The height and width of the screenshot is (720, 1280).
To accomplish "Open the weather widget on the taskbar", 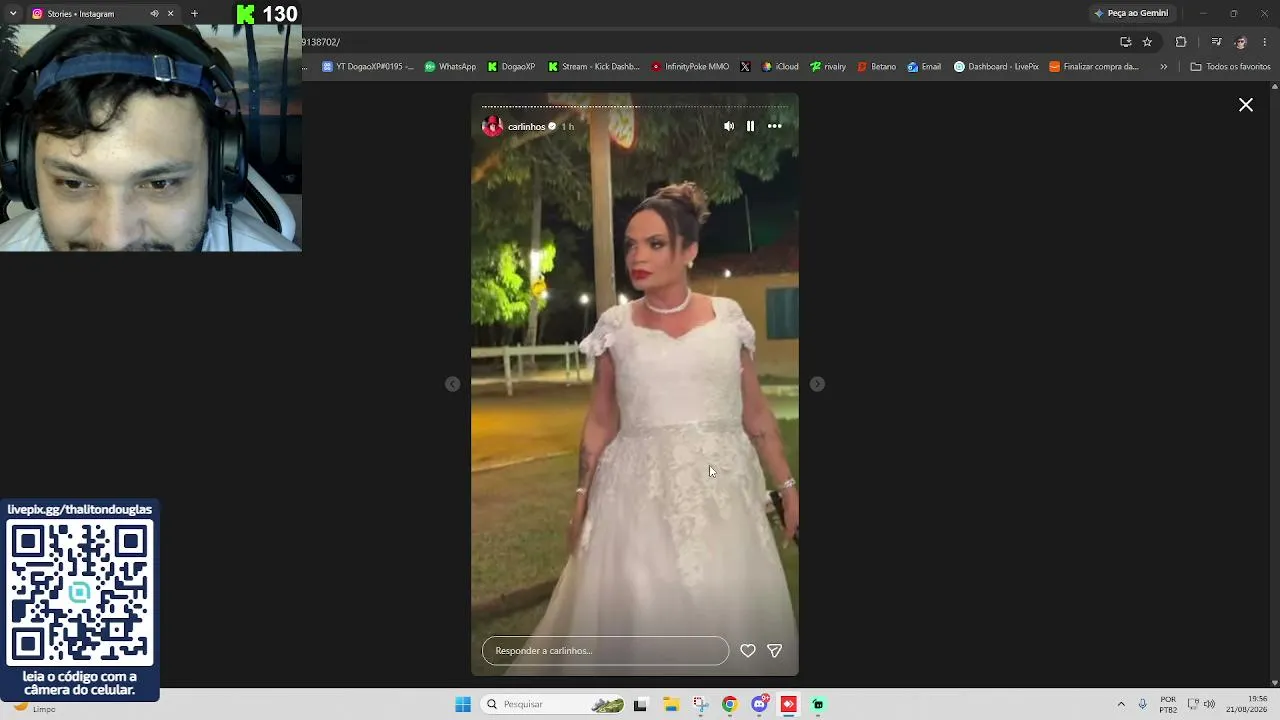I will [33, 706].
